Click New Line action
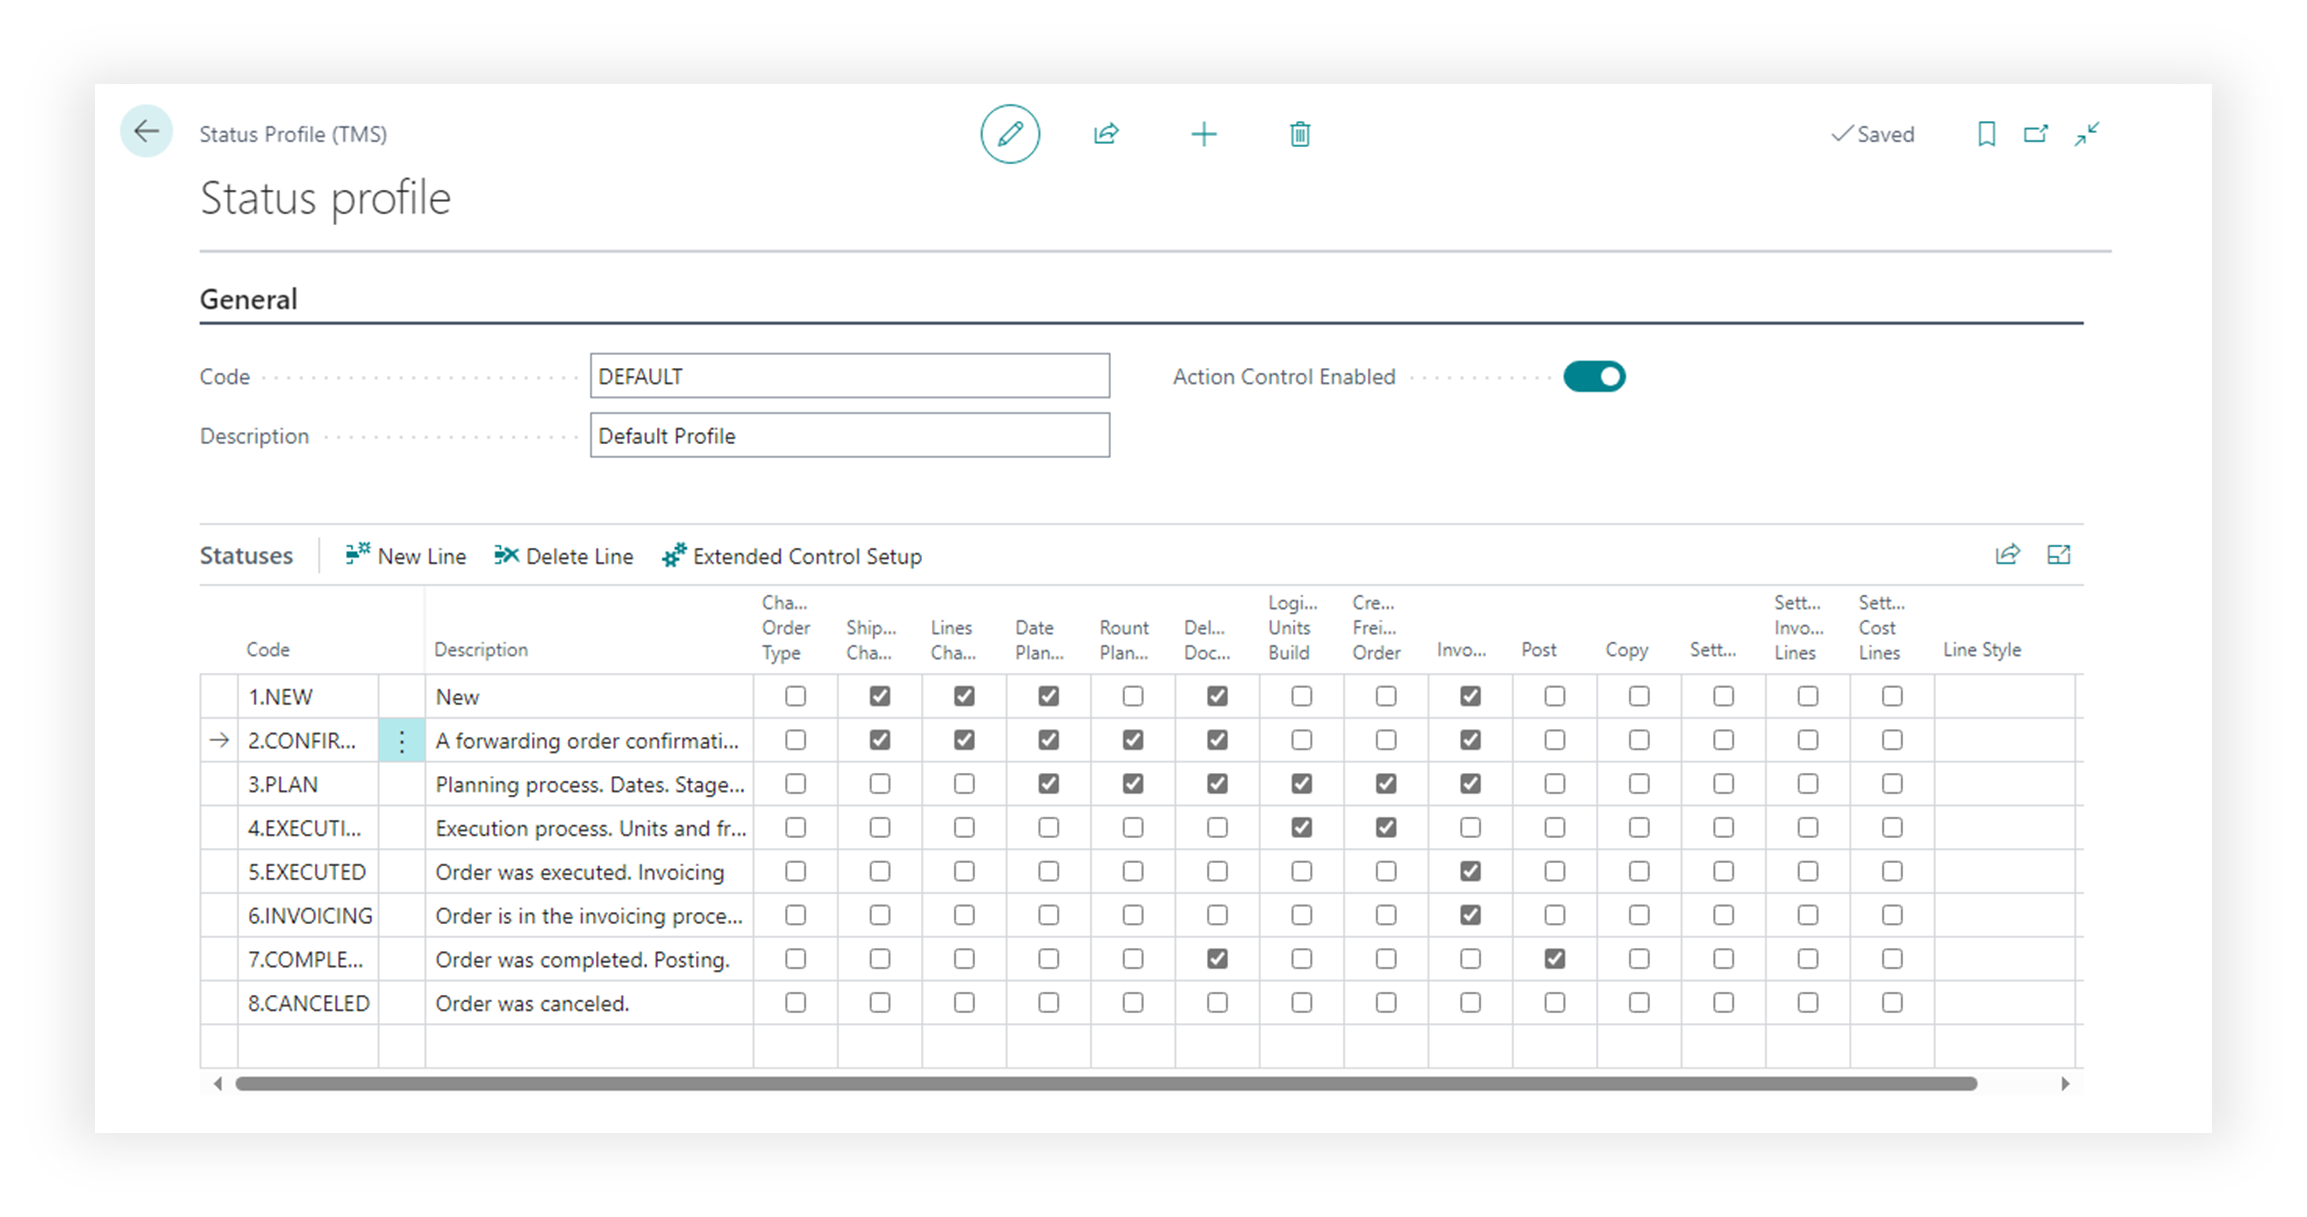2307x1217 pixels. (406, 556)
